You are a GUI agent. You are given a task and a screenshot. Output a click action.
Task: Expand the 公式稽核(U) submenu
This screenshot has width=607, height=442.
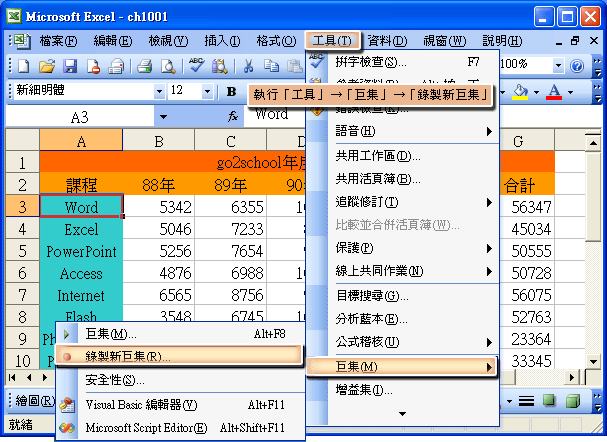pos(402,342)
